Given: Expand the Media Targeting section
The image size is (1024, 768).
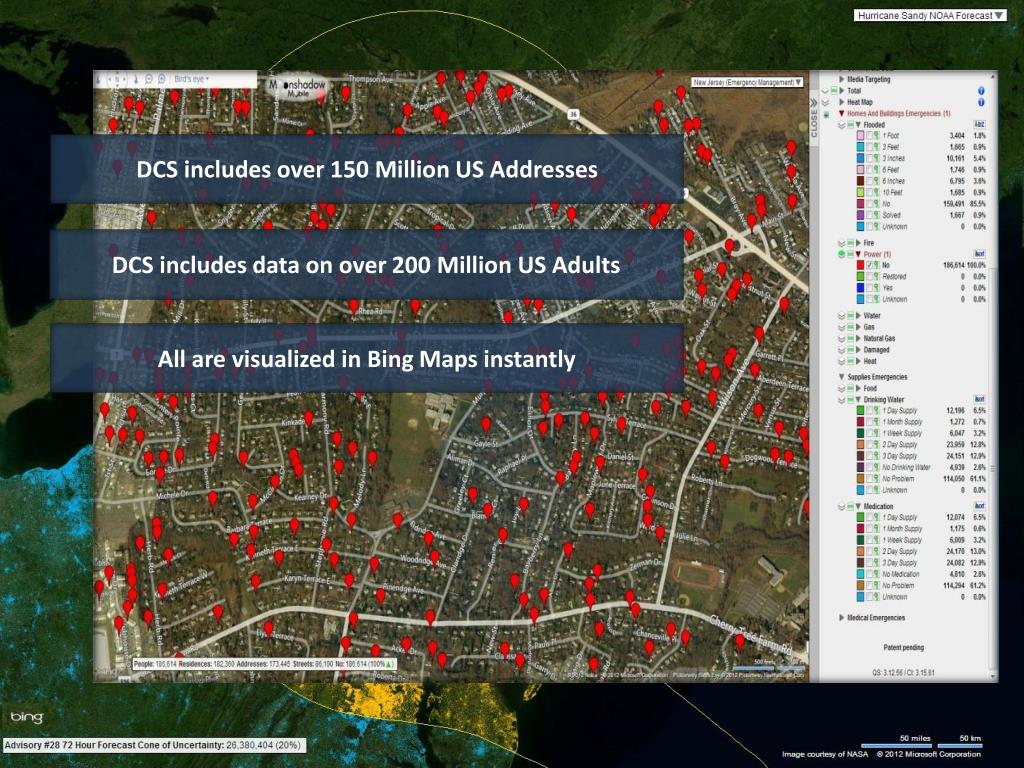Looking at the screenshot, I should [842, 79].
